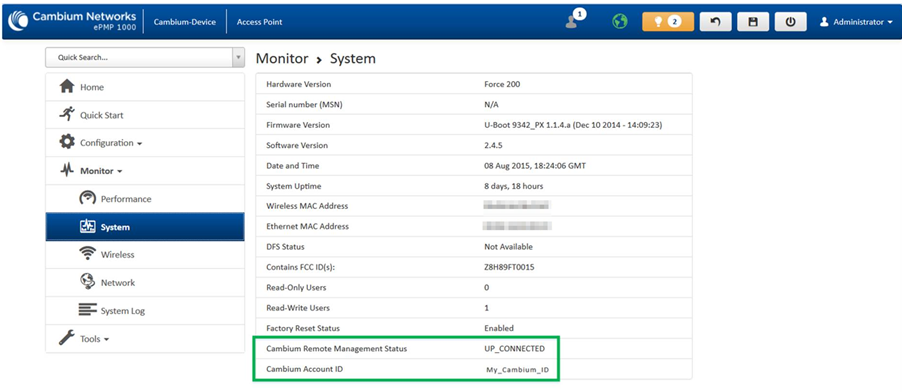Viewport: 902px width, 392px height.
Task: Click the undo changes arrow button
Action: pos(715,21)
